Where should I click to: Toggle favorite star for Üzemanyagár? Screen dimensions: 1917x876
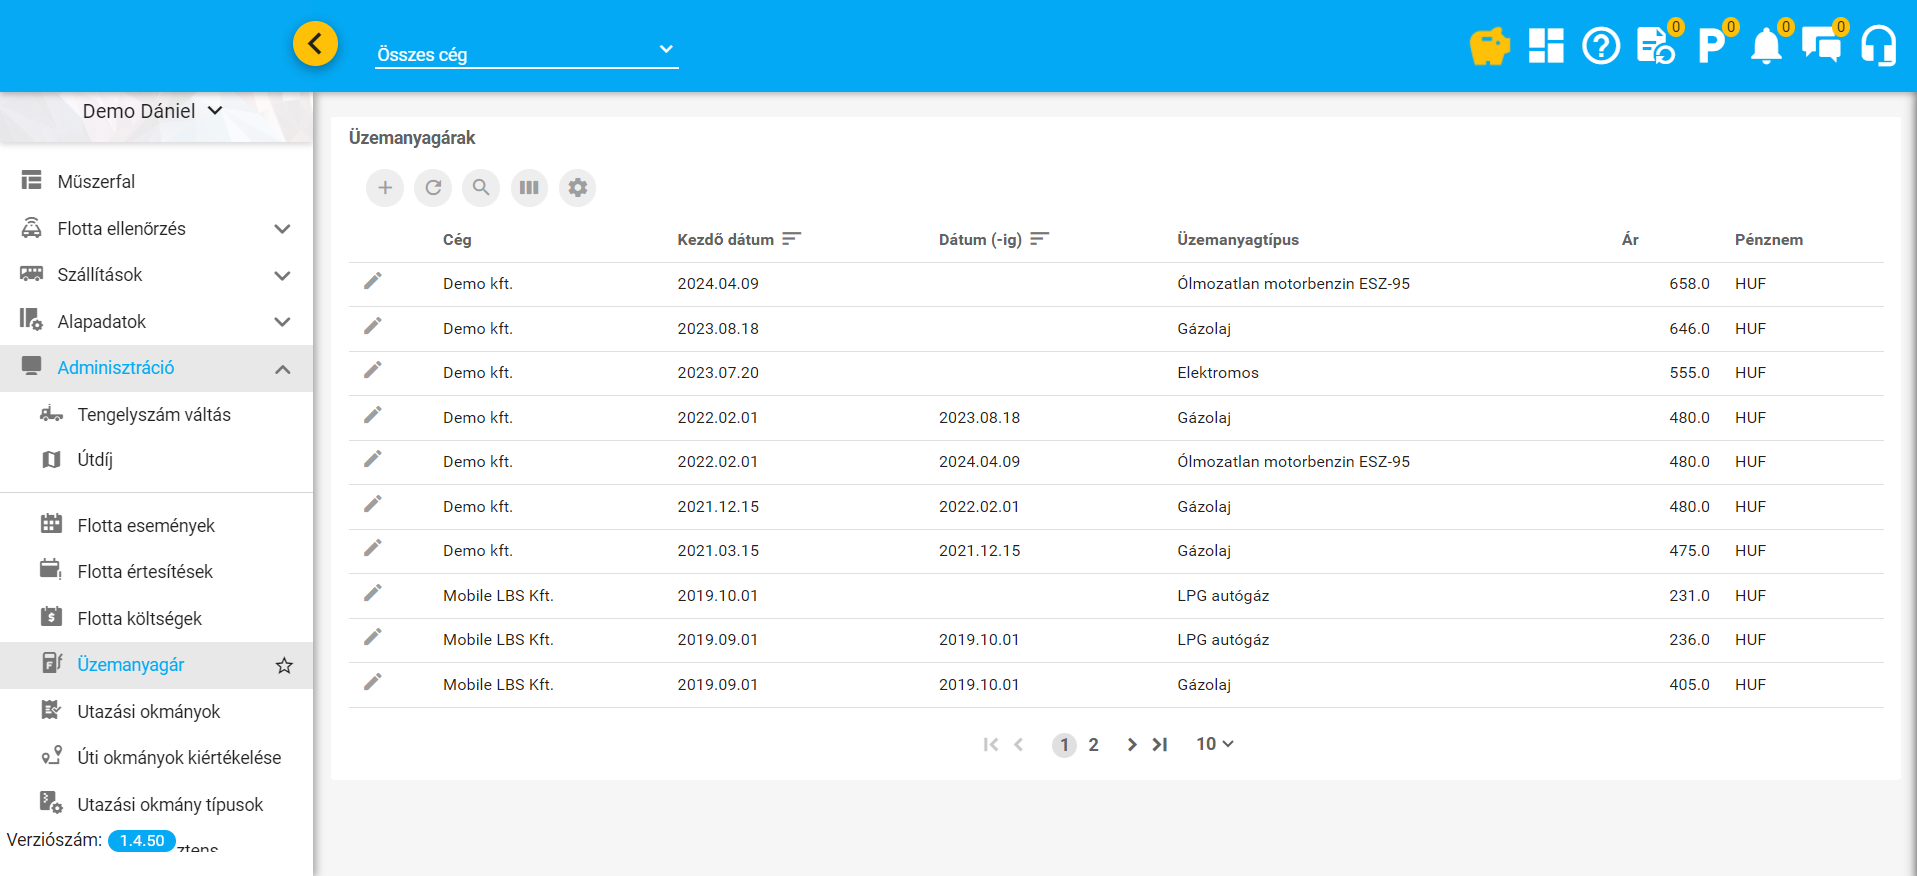point(284,666)
